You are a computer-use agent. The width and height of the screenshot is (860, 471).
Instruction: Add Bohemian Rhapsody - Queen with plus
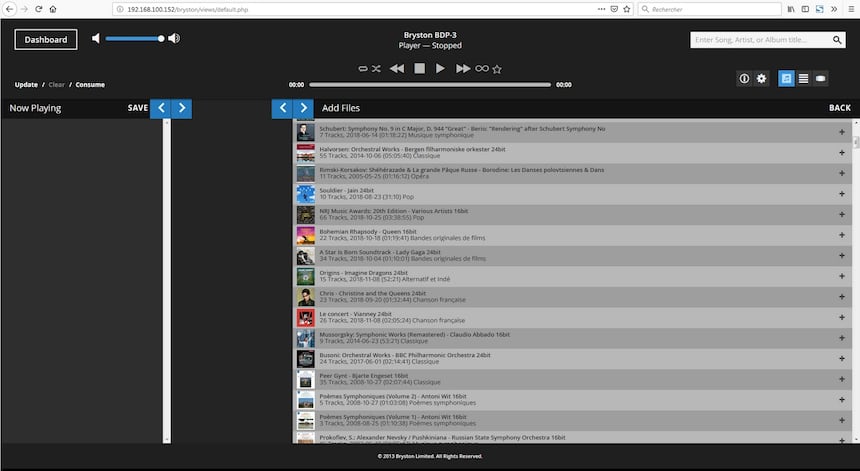click(x=841, y=235)
